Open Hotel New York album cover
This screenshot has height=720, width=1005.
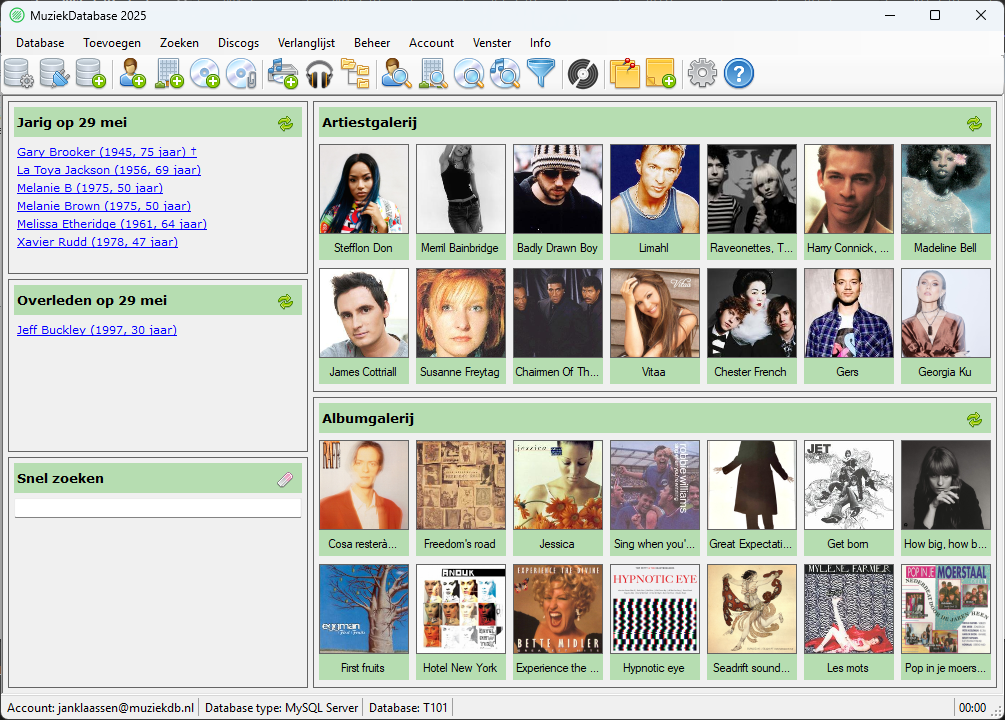click(461, 609)
